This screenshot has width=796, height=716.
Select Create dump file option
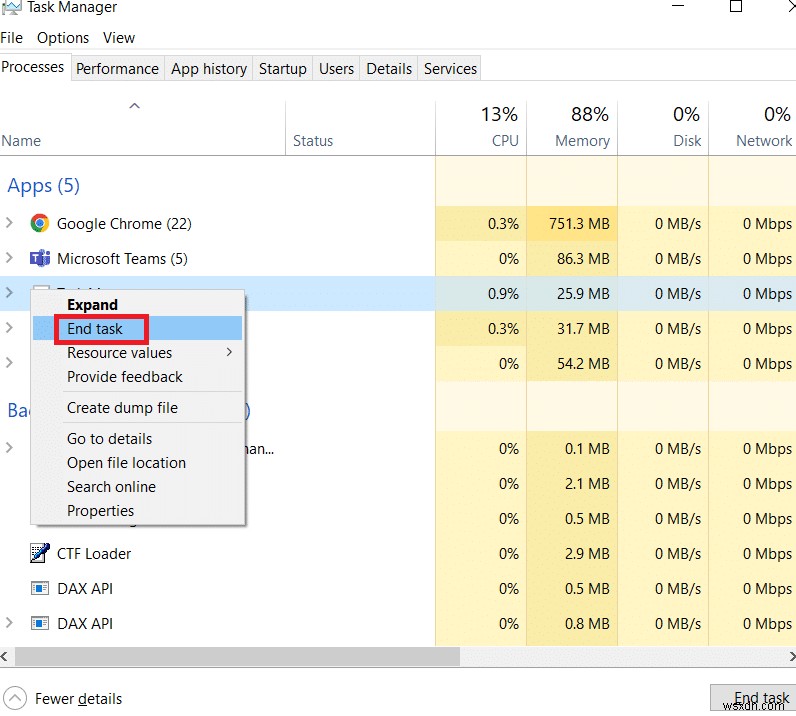coord(137,408)
